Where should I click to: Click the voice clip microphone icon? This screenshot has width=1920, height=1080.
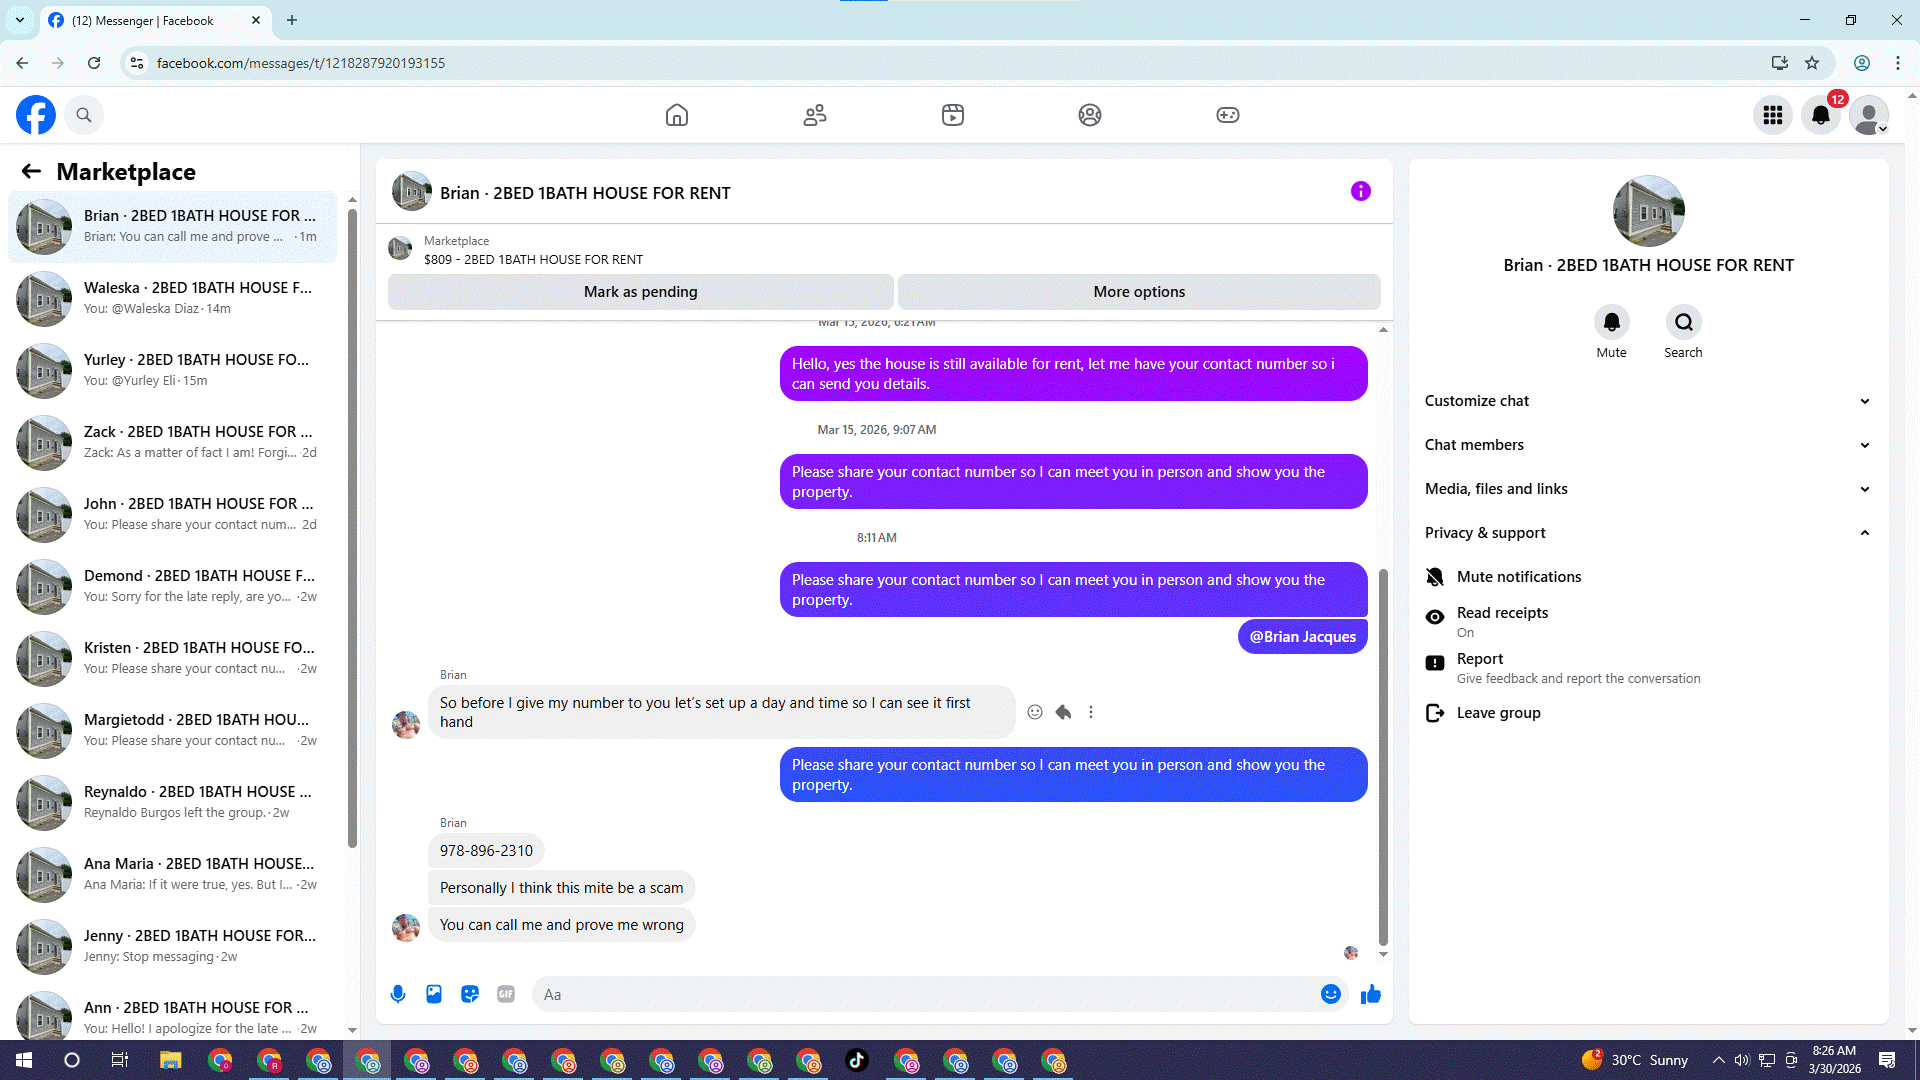coord(398,994)
